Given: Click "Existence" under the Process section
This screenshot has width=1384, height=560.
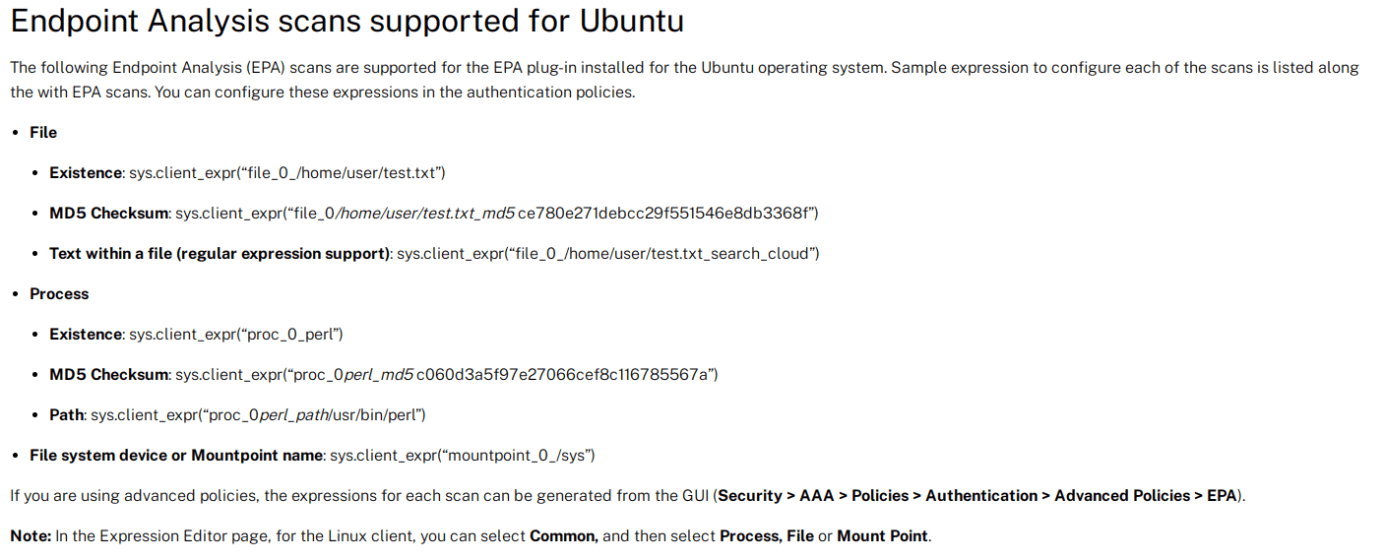Looking at the screenshot, I should click(86, 334).
